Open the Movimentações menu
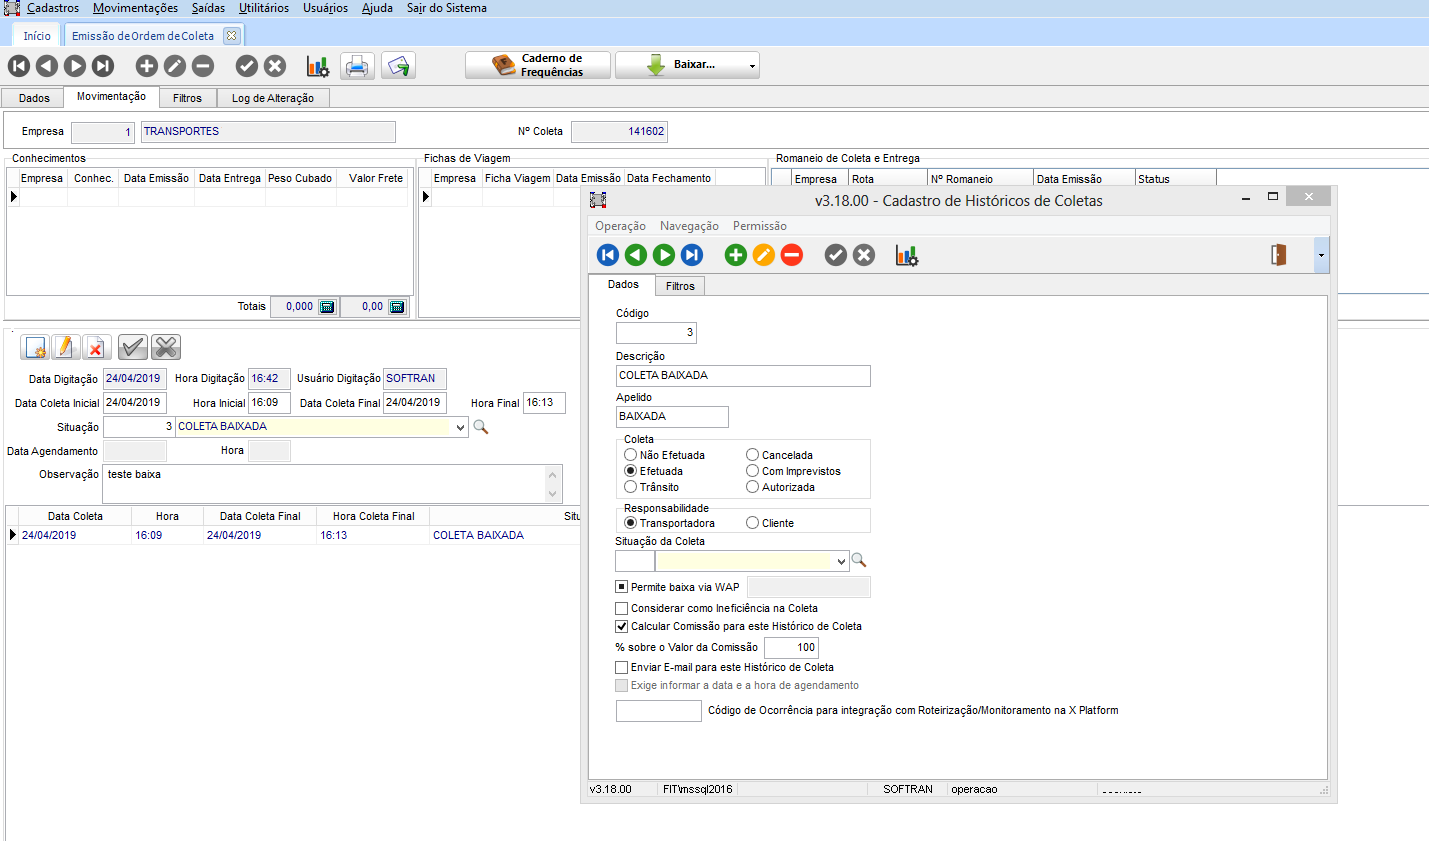Viewport: 1429px width, 841px height. [x=135, y=8]
